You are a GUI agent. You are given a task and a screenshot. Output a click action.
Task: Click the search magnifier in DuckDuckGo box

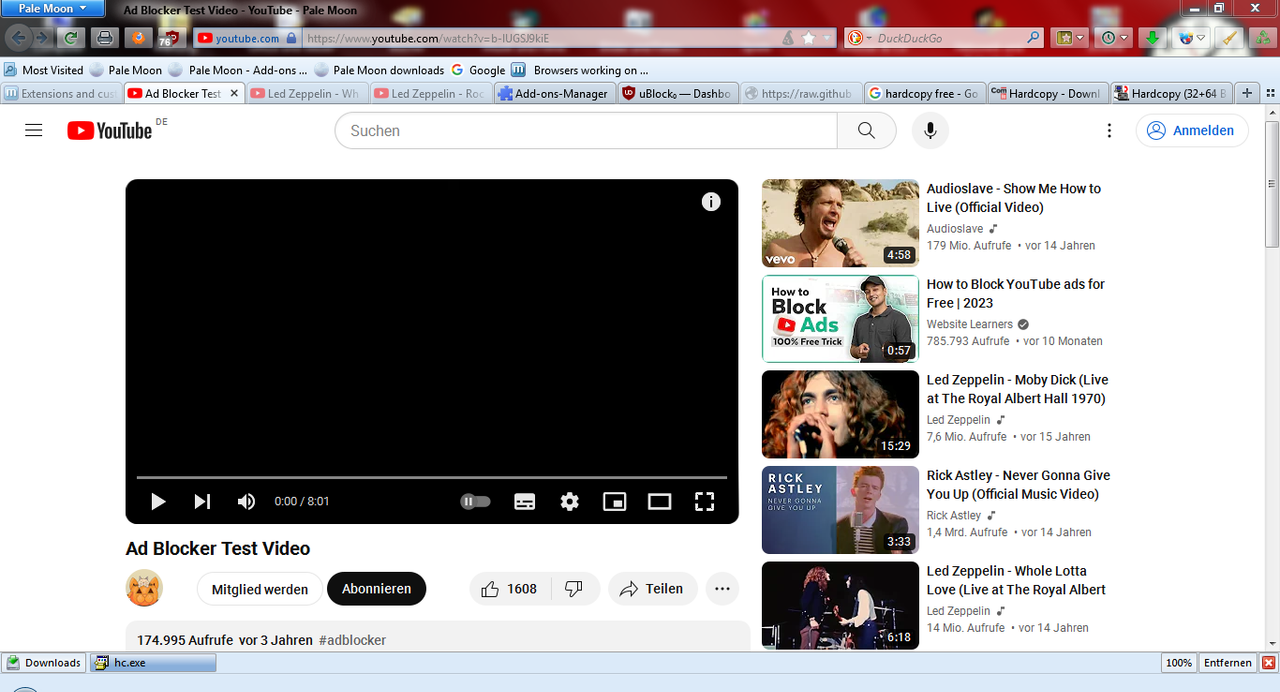(x=1033, y=38)
